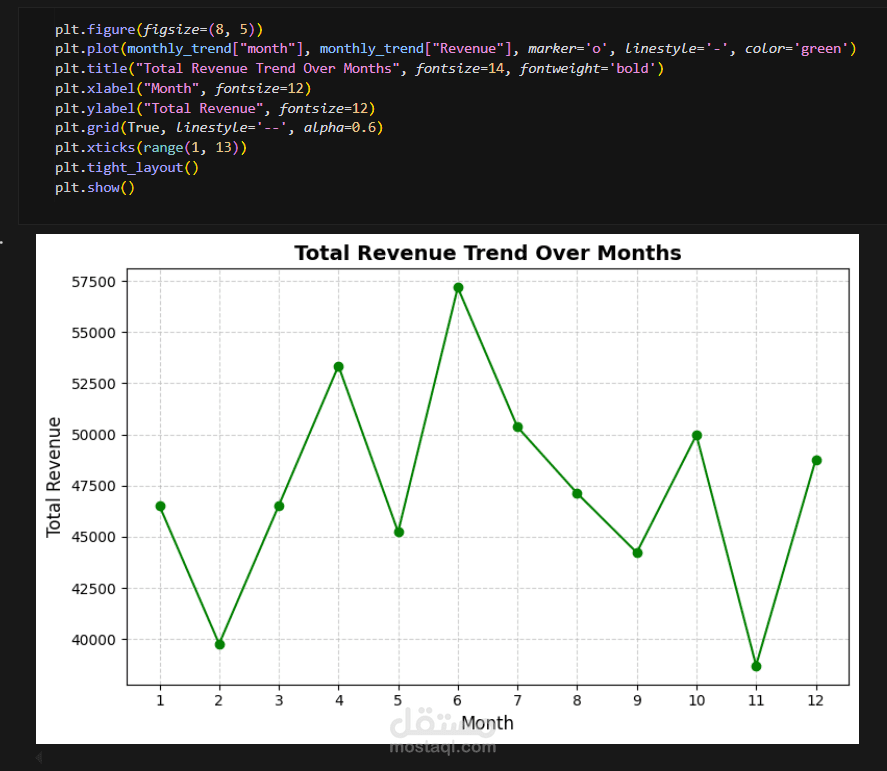Click the month 1 data point marker

point(161,506)
